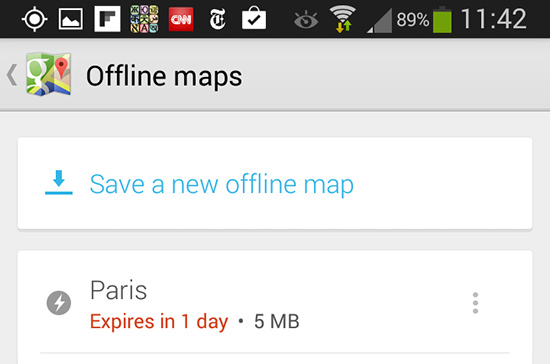
Task: Select Save a new offline map
Action: (275, 183)
